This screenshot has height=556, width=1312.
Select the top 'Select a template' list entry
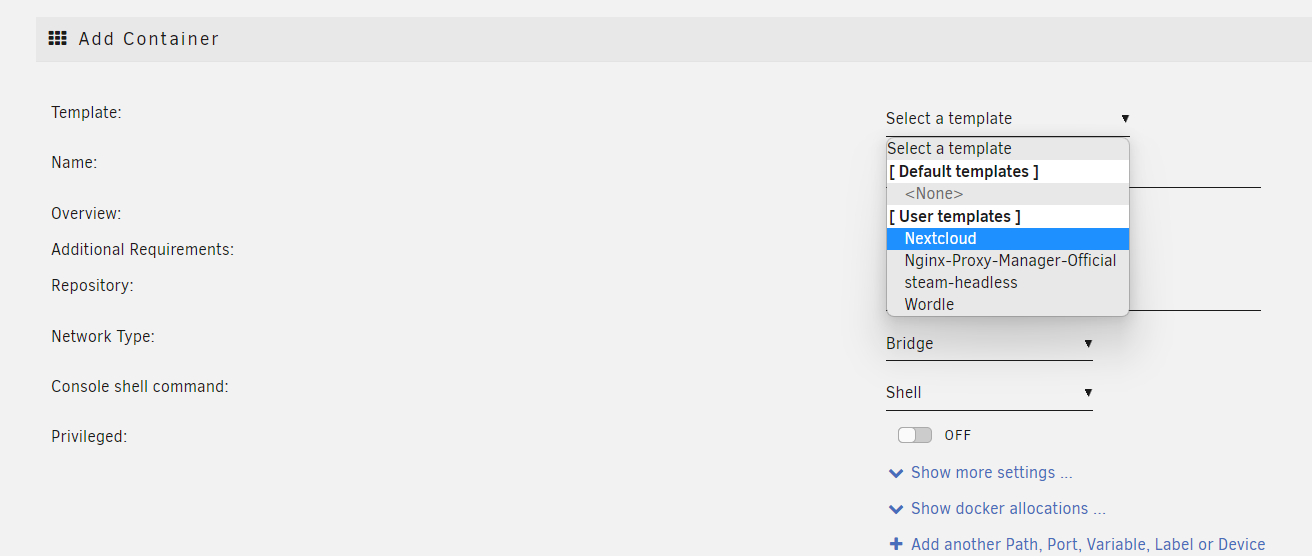(x=1008, y=149)
